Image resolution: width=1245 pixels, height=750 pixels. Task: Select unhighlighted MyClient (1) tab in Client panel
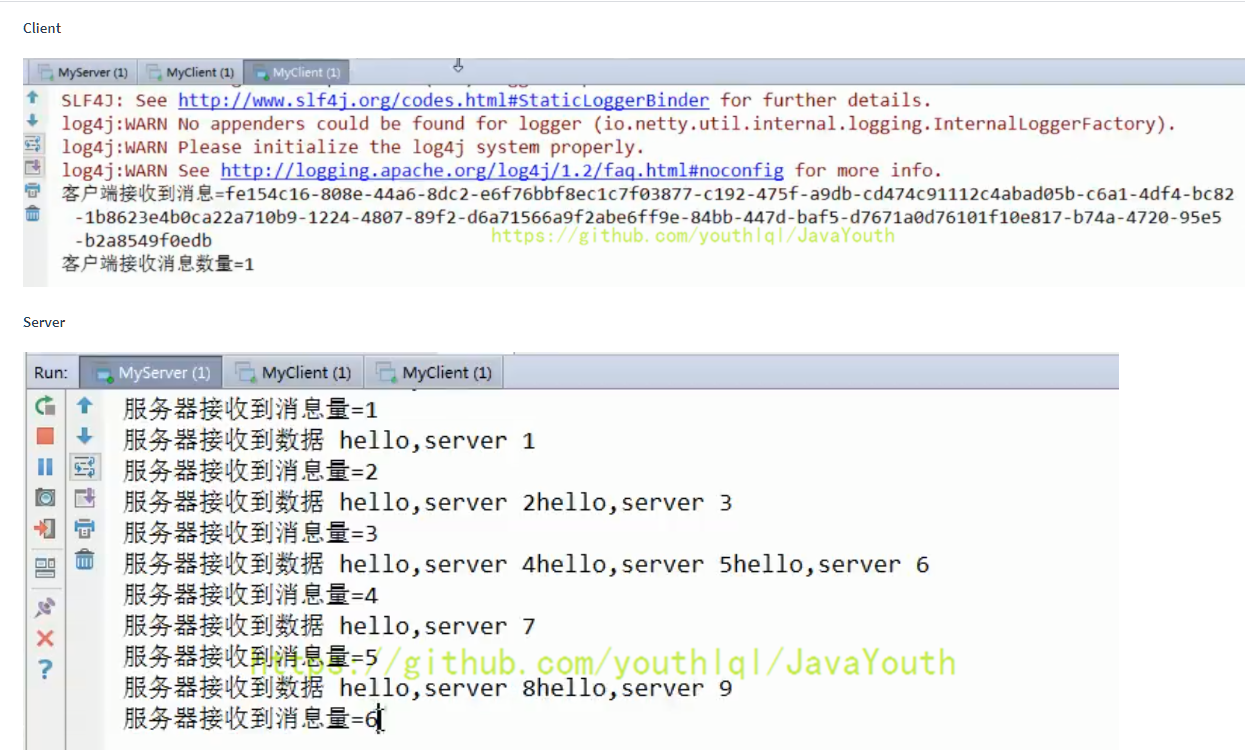click(x=190, y=73)
